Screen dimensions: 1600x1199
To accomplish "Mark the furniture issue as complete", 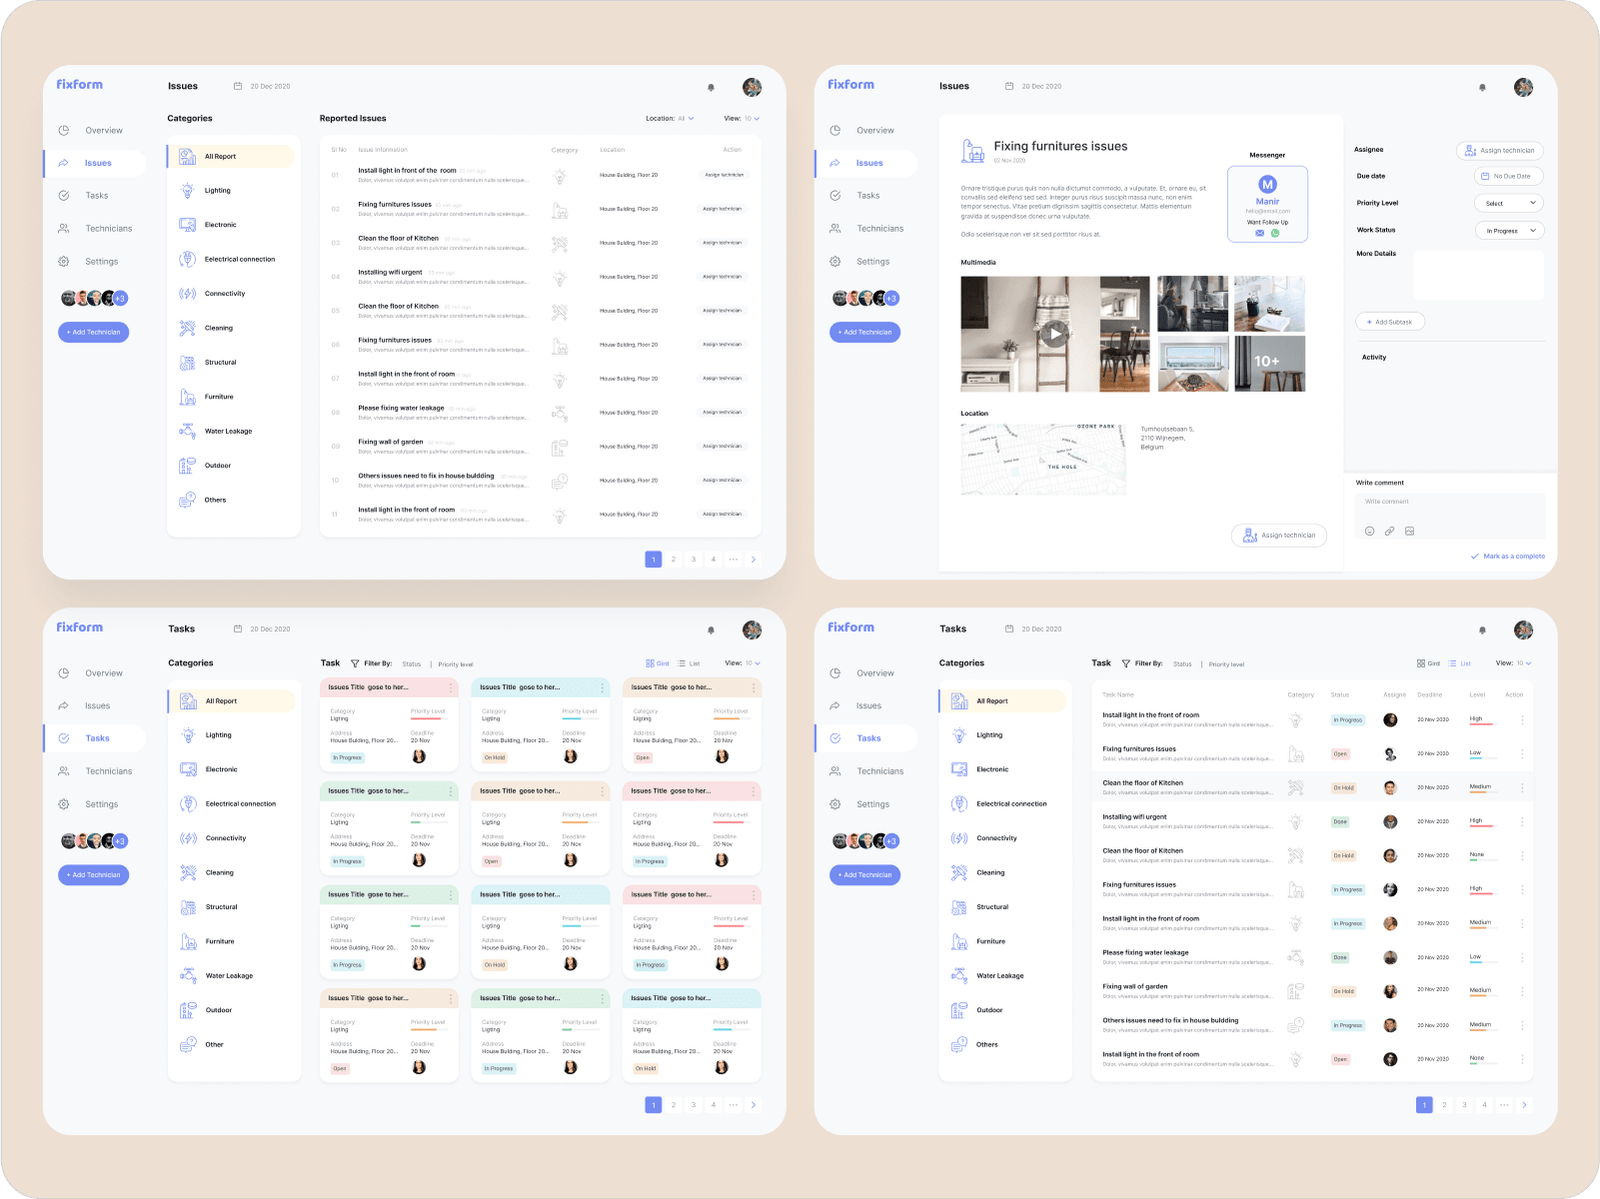I will tap(1507, 556).
